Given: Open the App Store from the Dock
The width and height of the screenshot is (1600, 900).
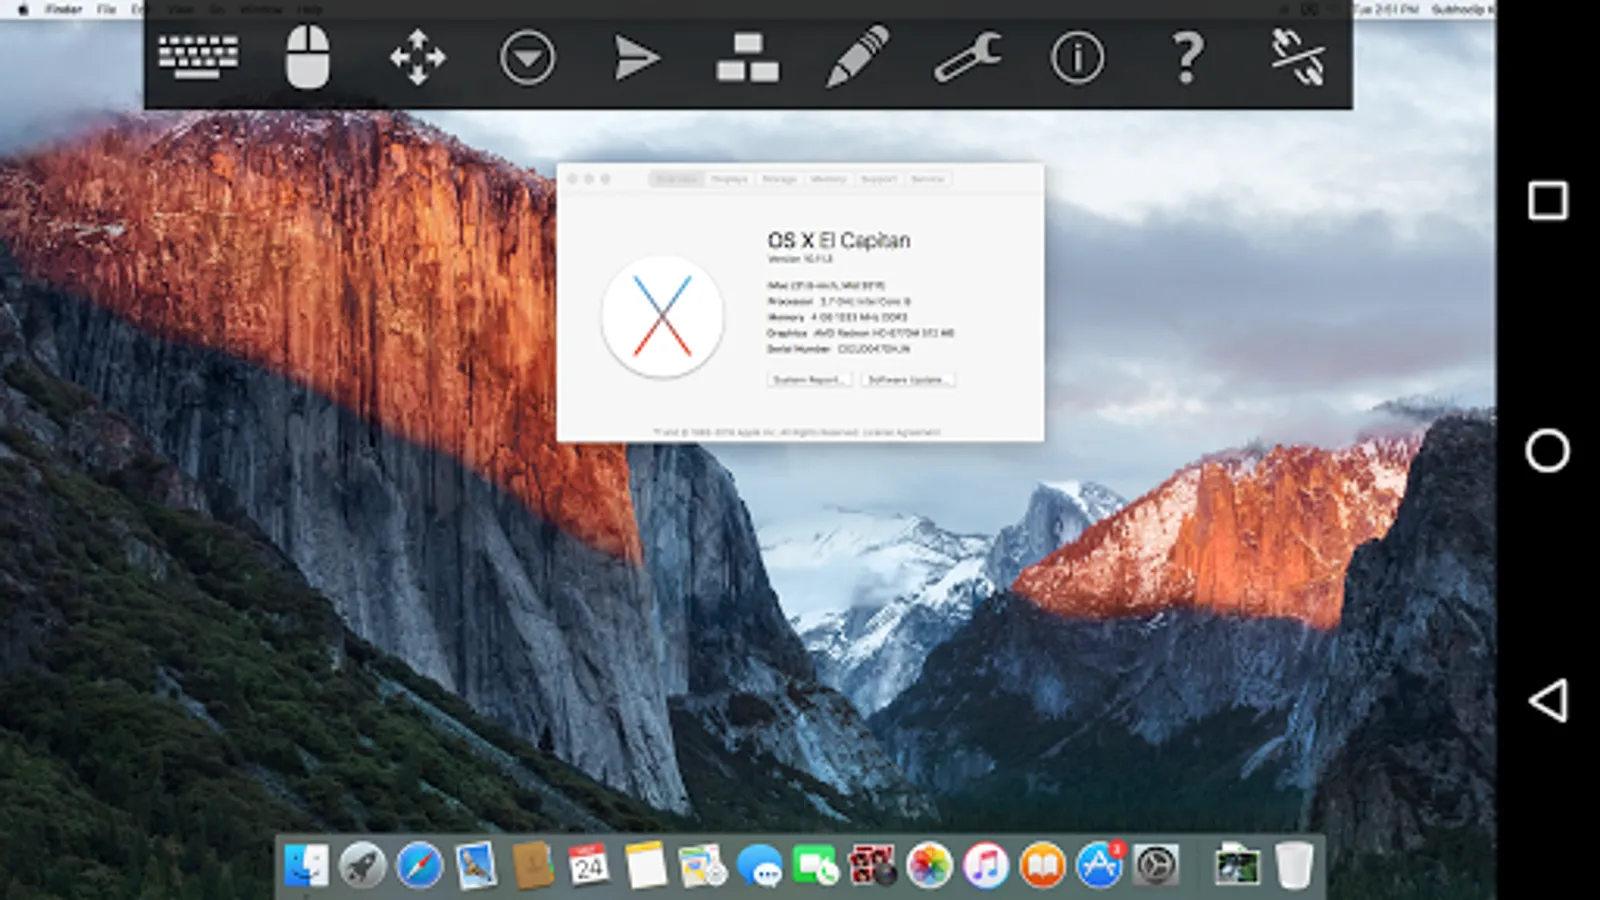Looking at the screenshot, I should coord(1099,865).
